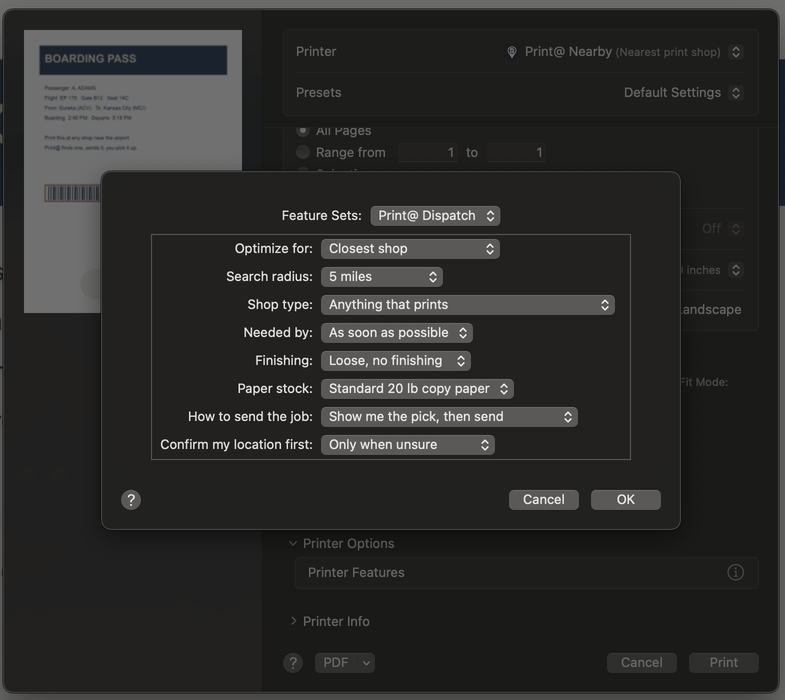Select the Range from radio button
This screenshot has height=700, width=785.
click(x=302, y=152)
